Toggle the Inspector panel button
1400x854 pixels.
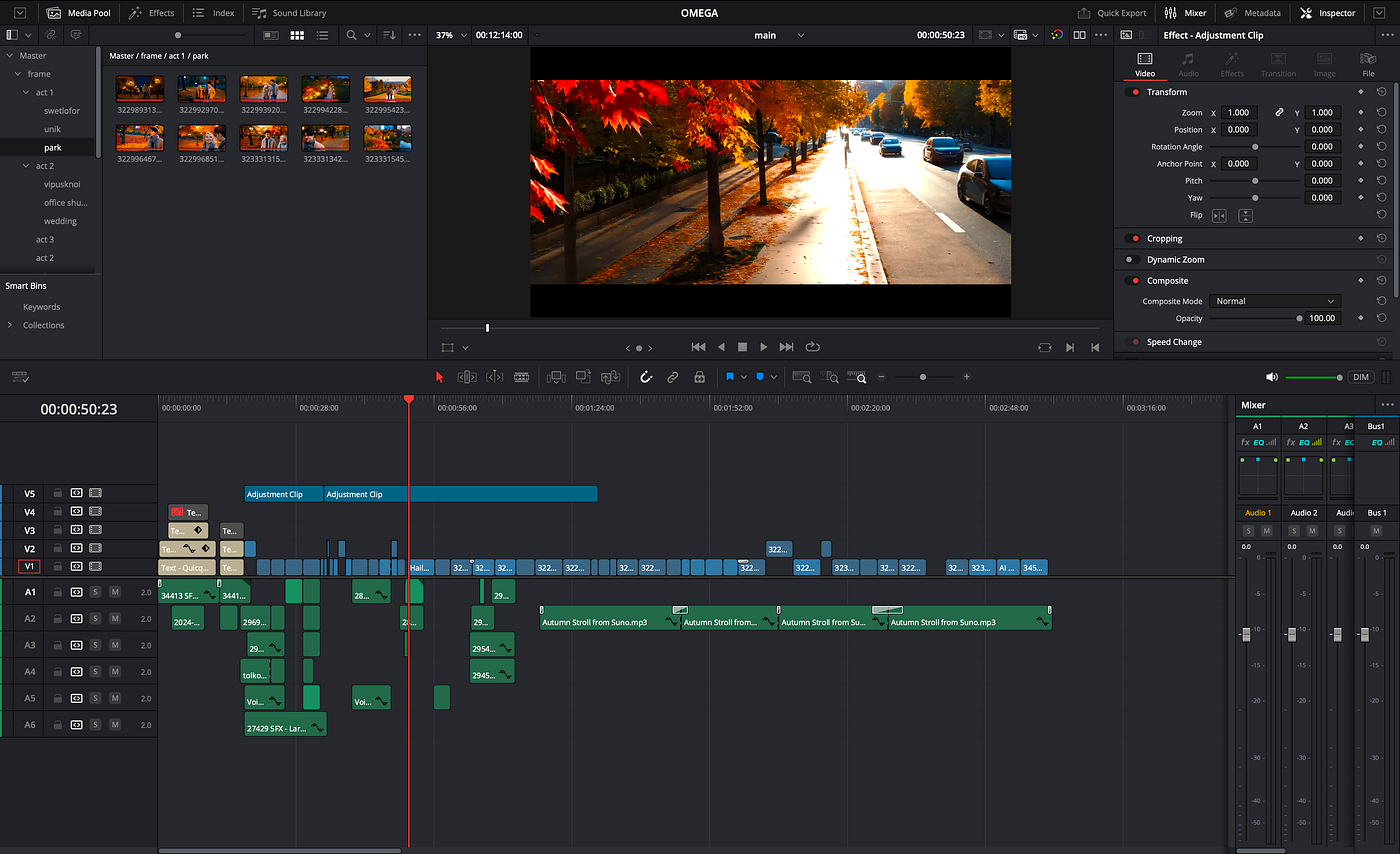pos(1328,13)
